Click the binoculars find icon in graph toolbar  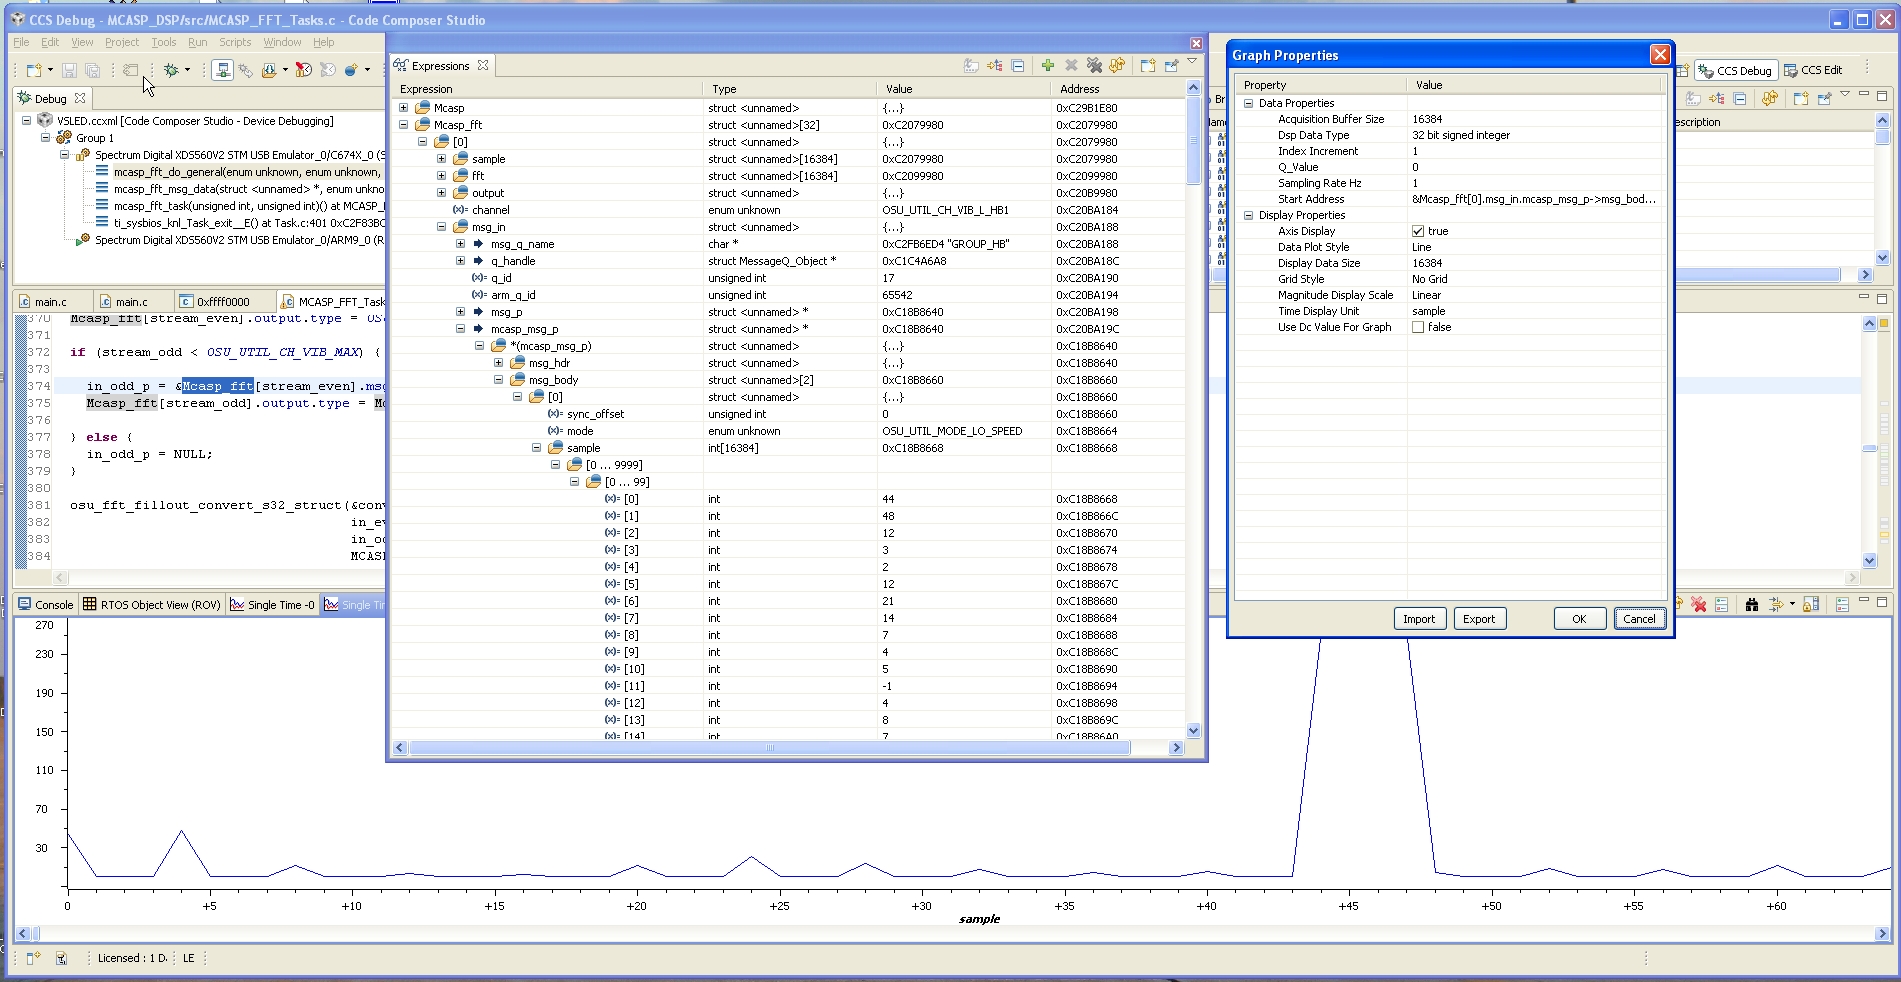1751,605
